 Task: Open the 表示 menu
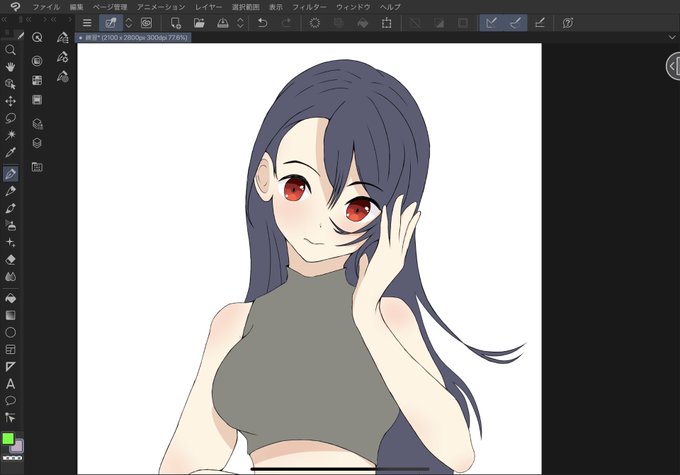pyautogui.click(x=276, y=7)
